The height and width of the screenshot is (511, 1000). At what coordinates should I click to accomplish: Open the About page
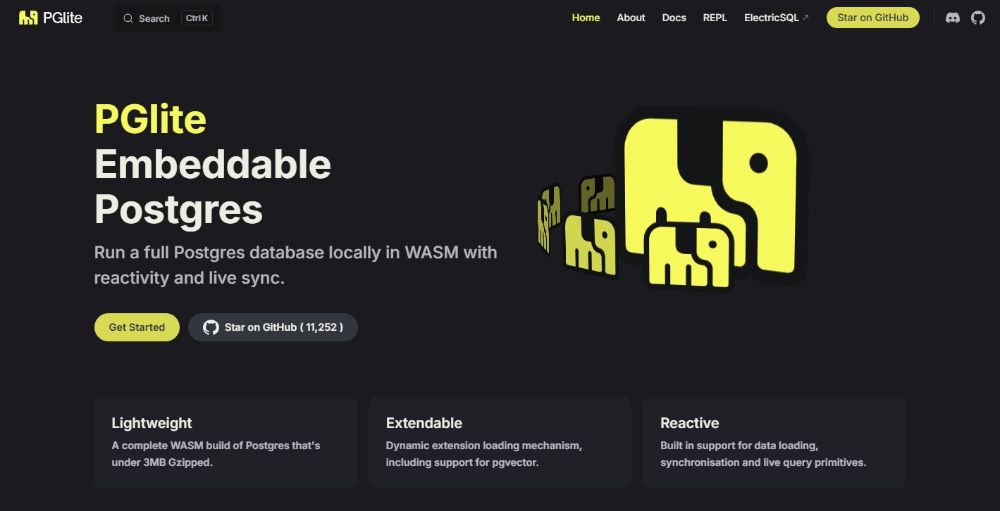[x=631, y=18]
